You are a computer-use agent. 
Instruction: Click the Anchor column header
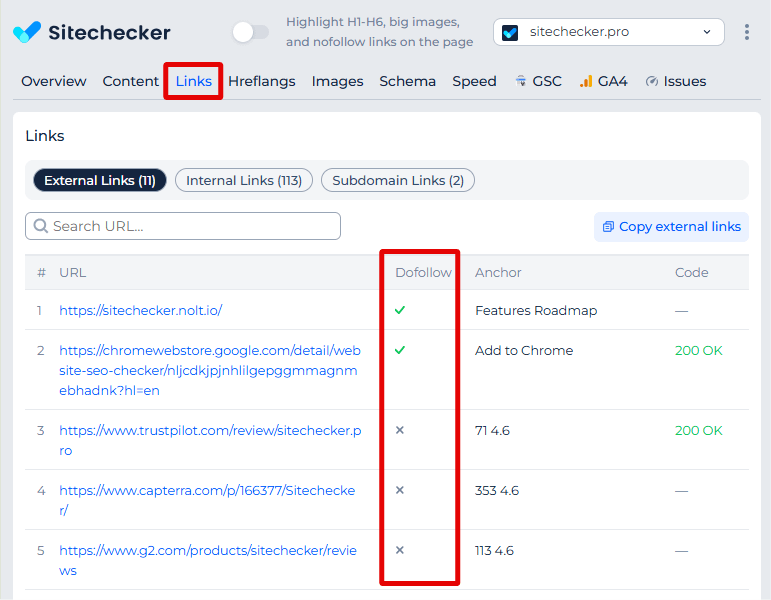point(498,272)
